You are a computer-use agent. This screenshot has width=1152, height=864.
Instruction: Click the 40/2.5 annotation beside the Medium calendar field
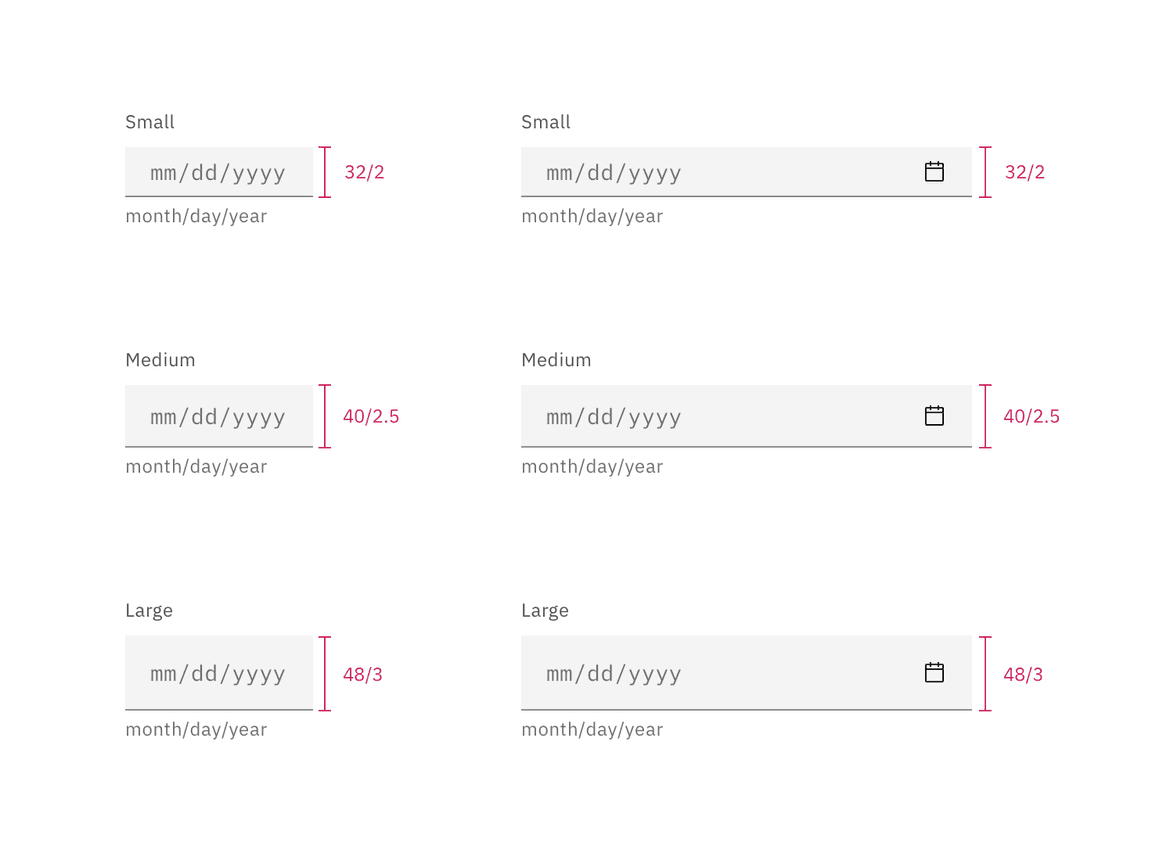click(1031, 416)
